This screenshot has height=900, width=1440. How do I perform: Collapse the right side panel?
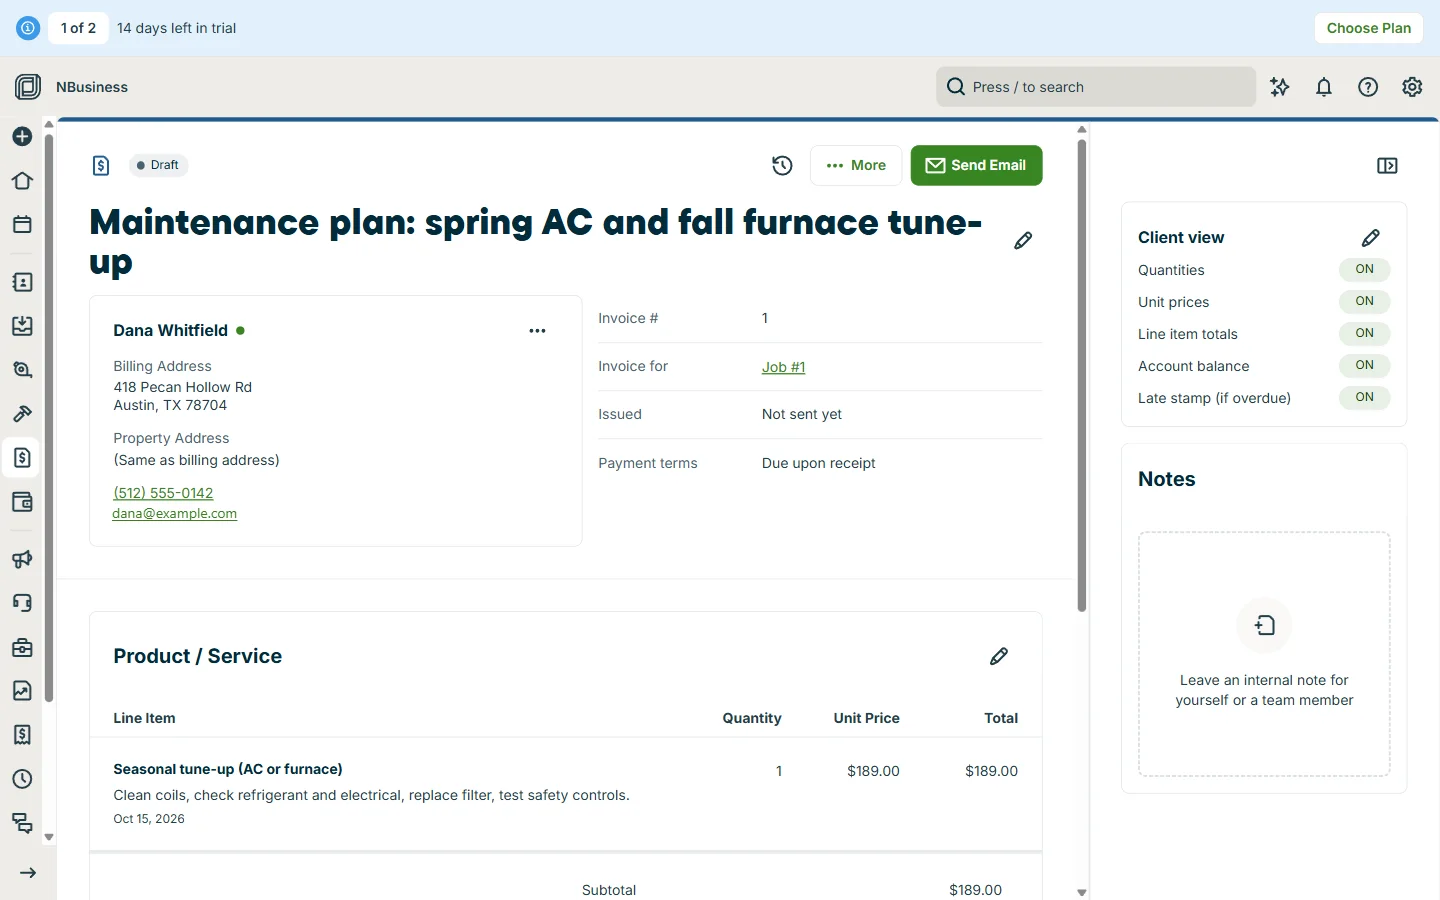coord(1387,166)
